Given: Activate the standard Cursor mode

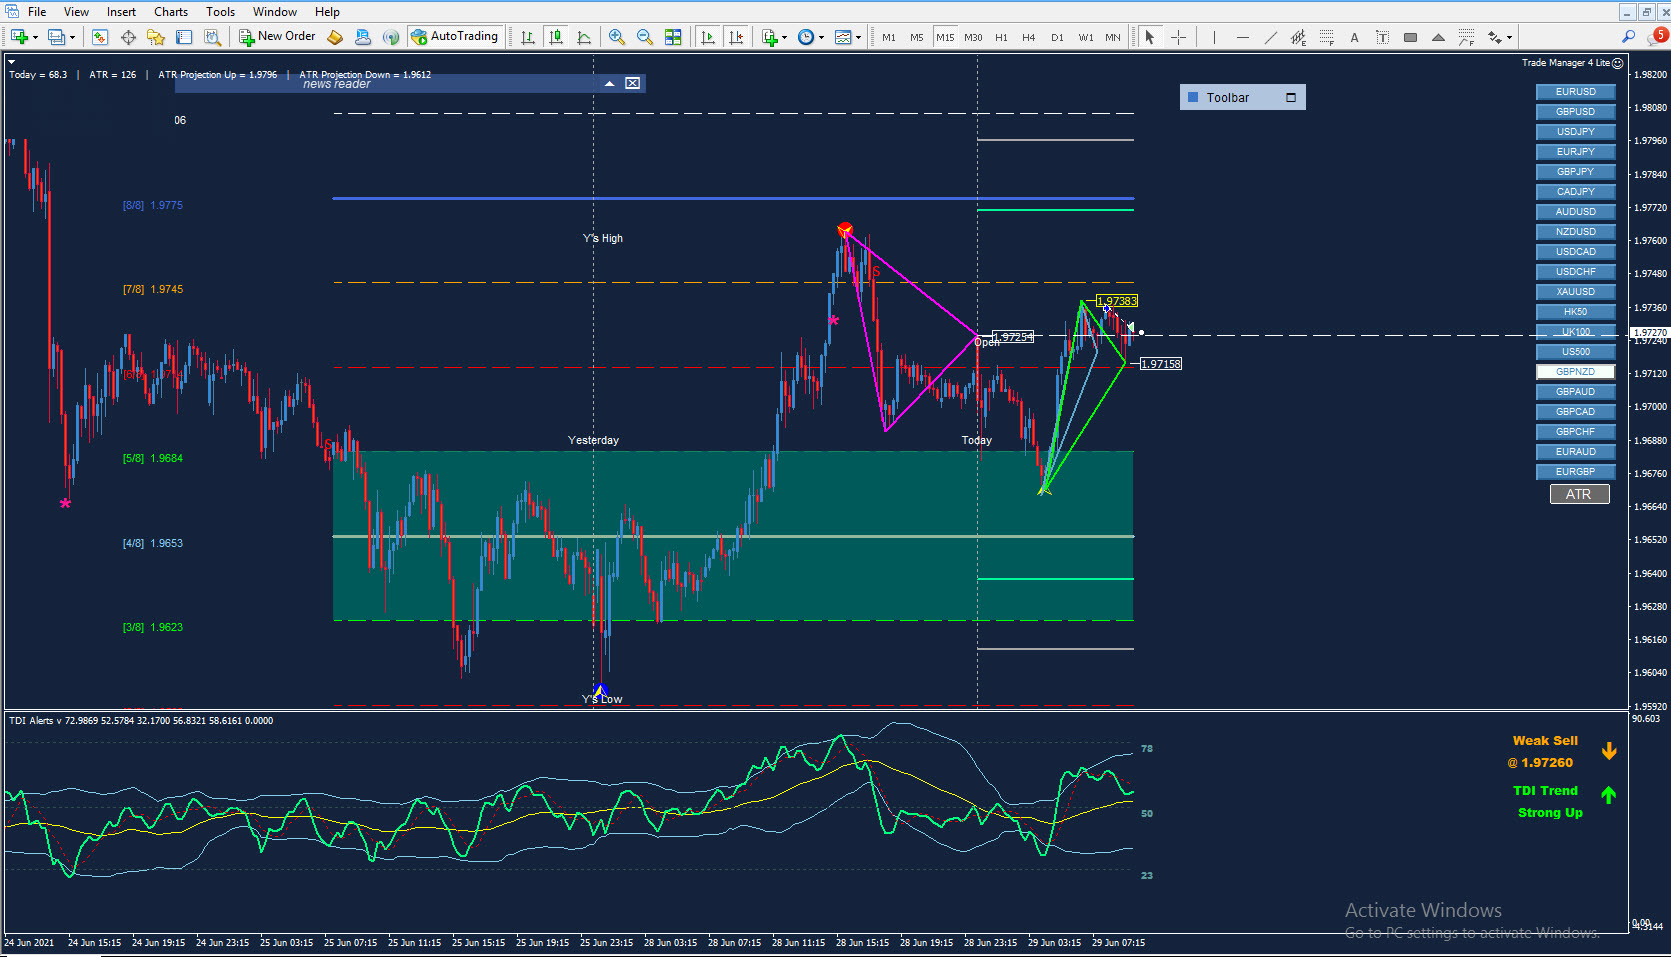Looking at the screenshot, I should tap(1150, 37).
